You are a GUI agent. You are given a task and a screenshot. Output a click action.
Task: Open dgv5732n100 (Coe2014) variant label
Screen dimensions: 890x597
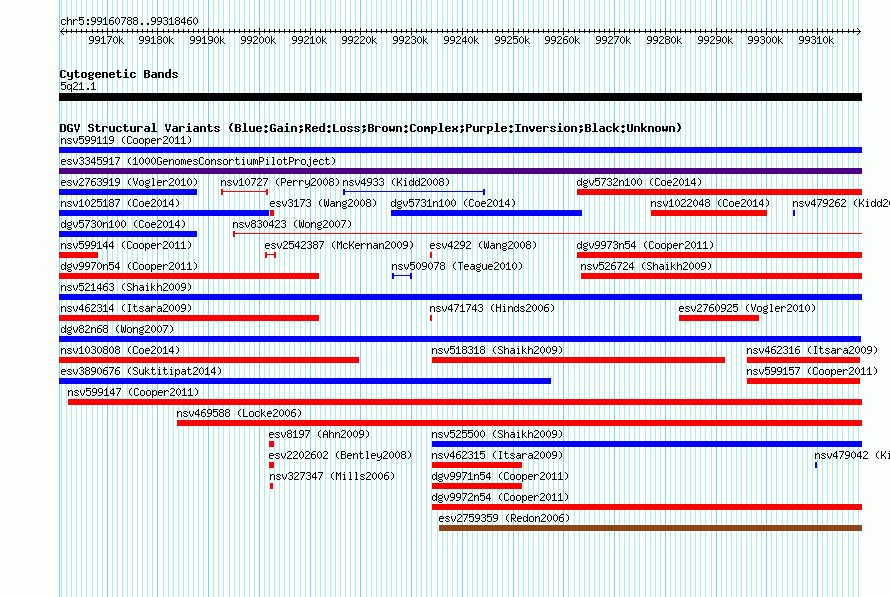[639, 182]
